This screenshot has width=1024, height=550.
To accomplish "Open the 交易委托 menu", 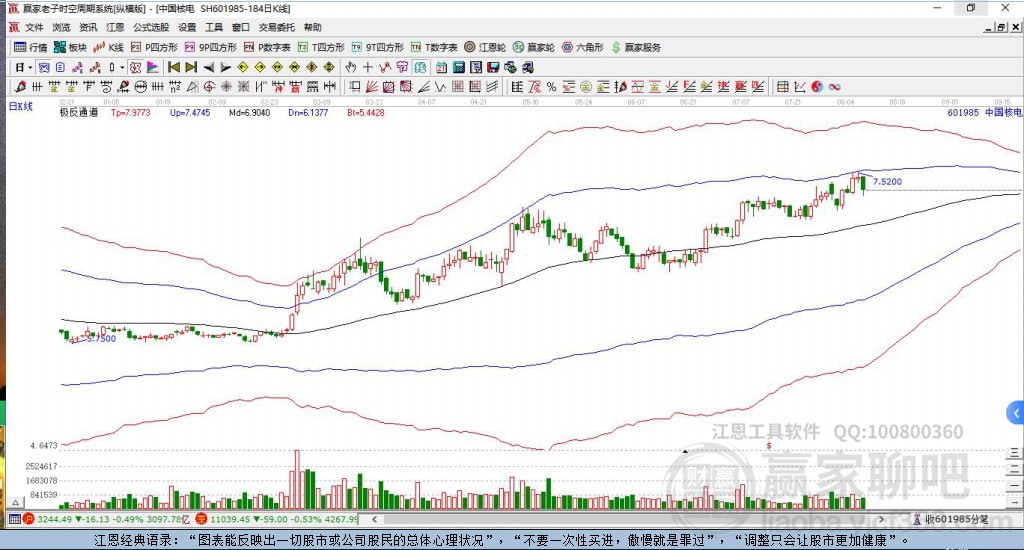I will coord(277,27).
